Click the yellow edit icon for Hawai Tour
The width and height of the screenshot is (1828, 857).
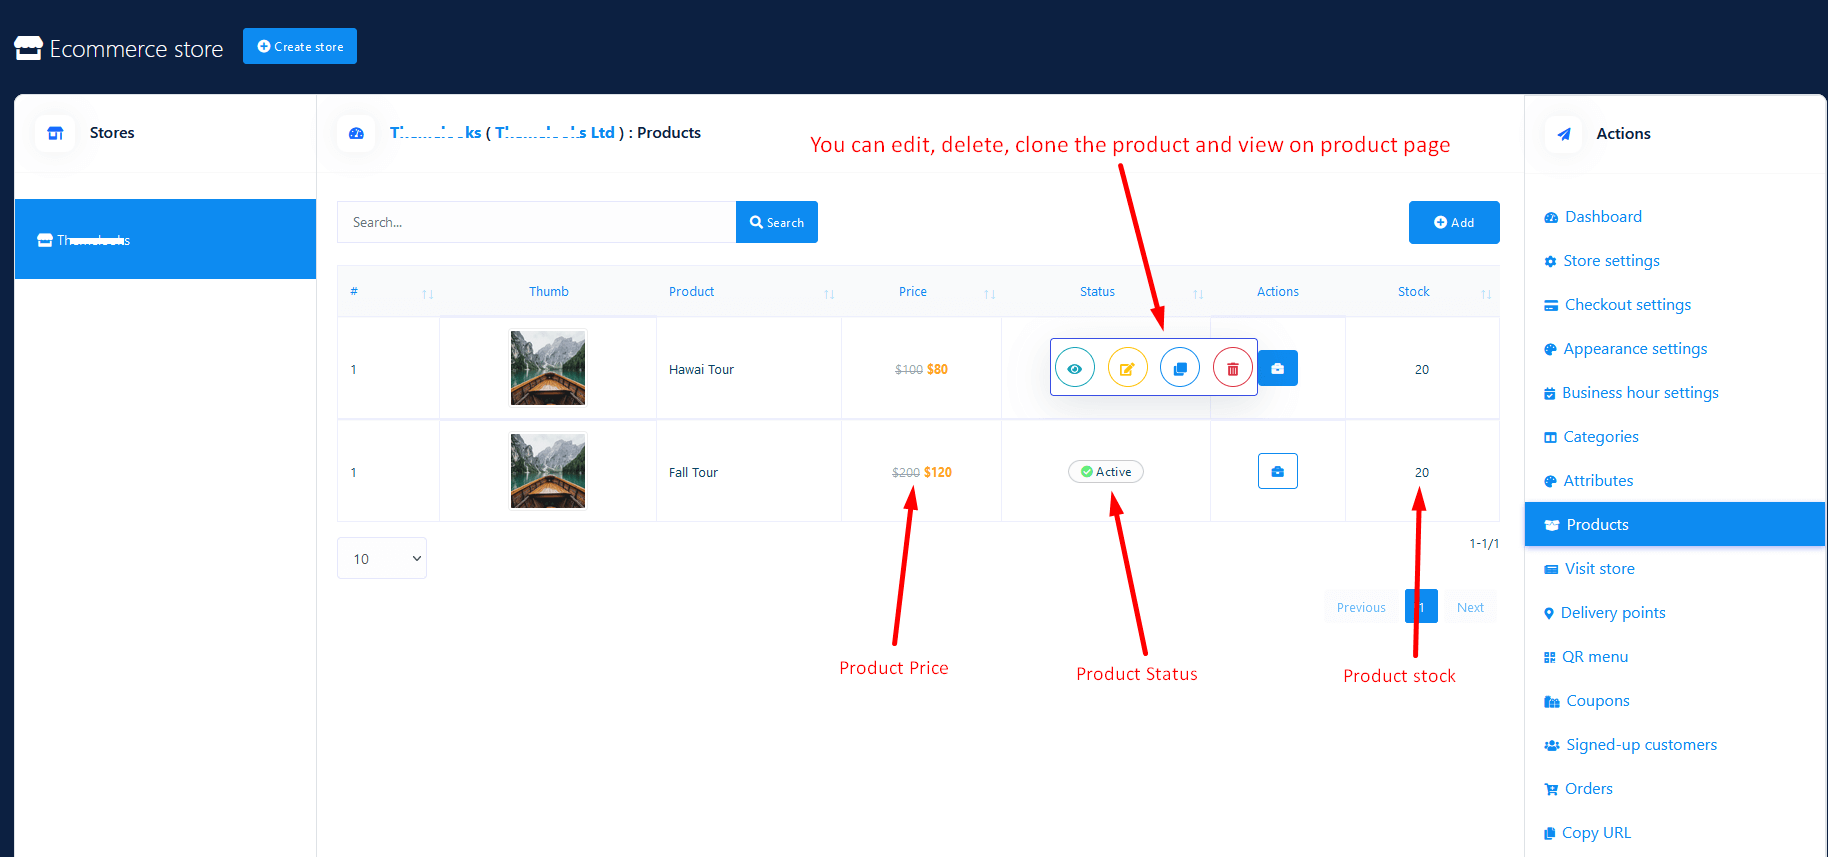1127,368
